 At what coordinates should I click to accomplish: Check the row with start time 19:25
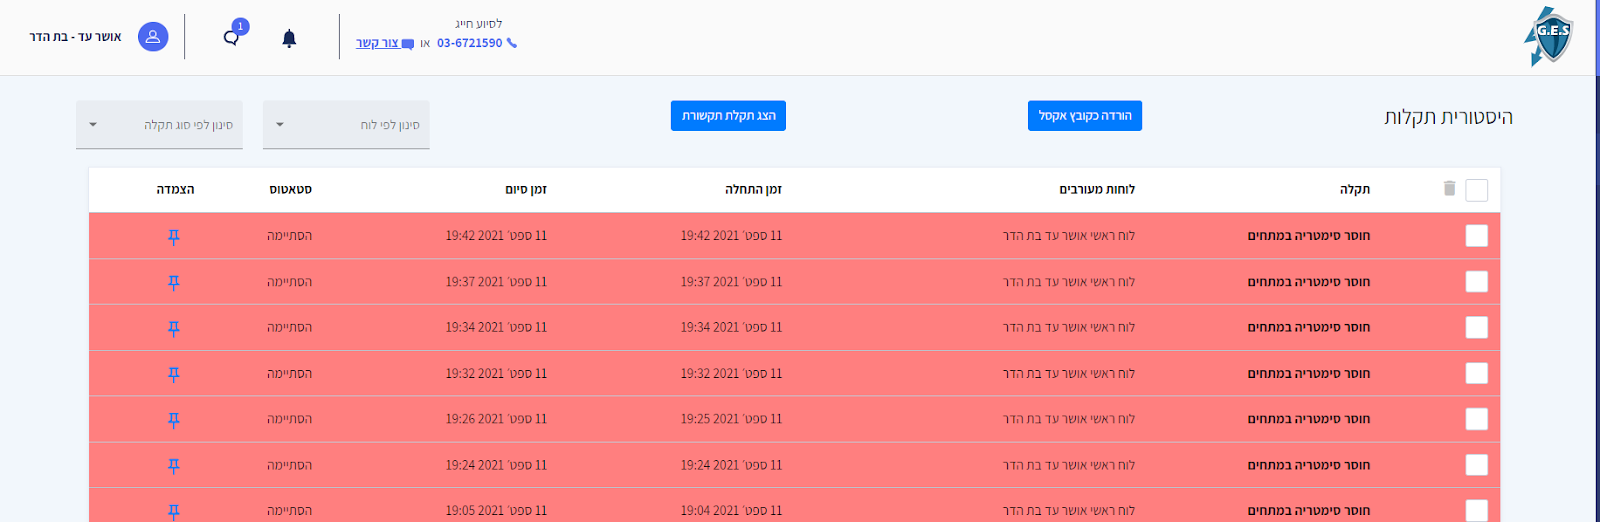point(1476,419)
